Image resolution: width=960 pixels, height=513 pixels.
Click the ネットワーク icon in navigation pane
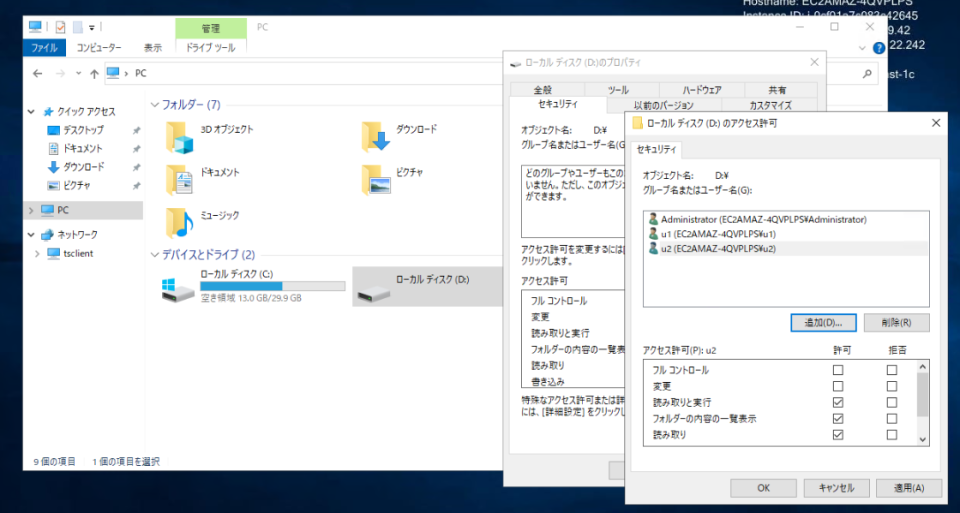[x=47, y=235]
